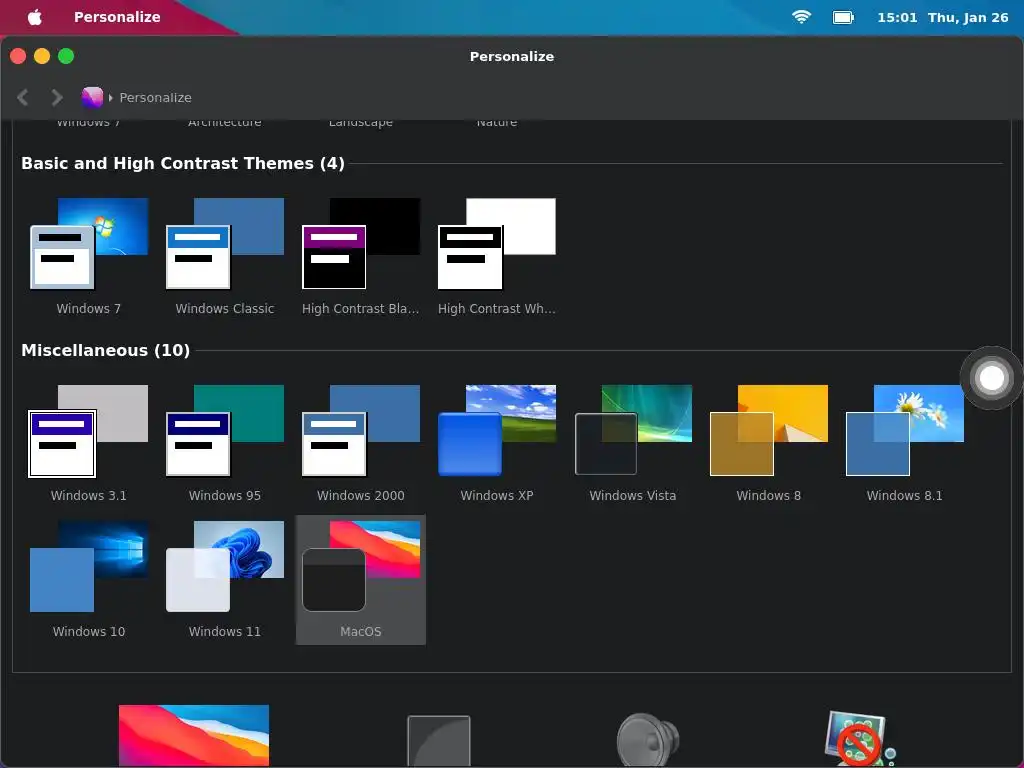The height and width of the screenshot is (768, 1024).
Task: Open the desktop background wallpaper setting
Action: point(193,735)
